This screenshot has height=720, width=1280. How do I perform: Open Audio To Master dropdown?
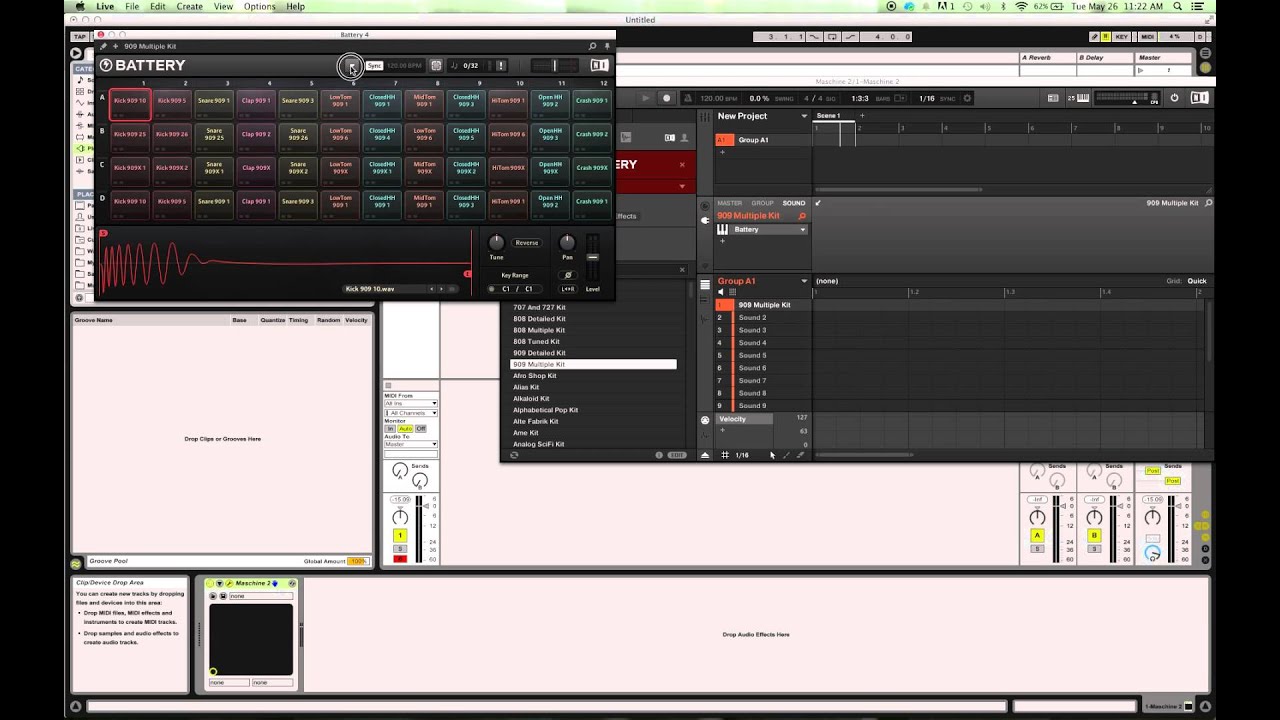tap(411, 444)
